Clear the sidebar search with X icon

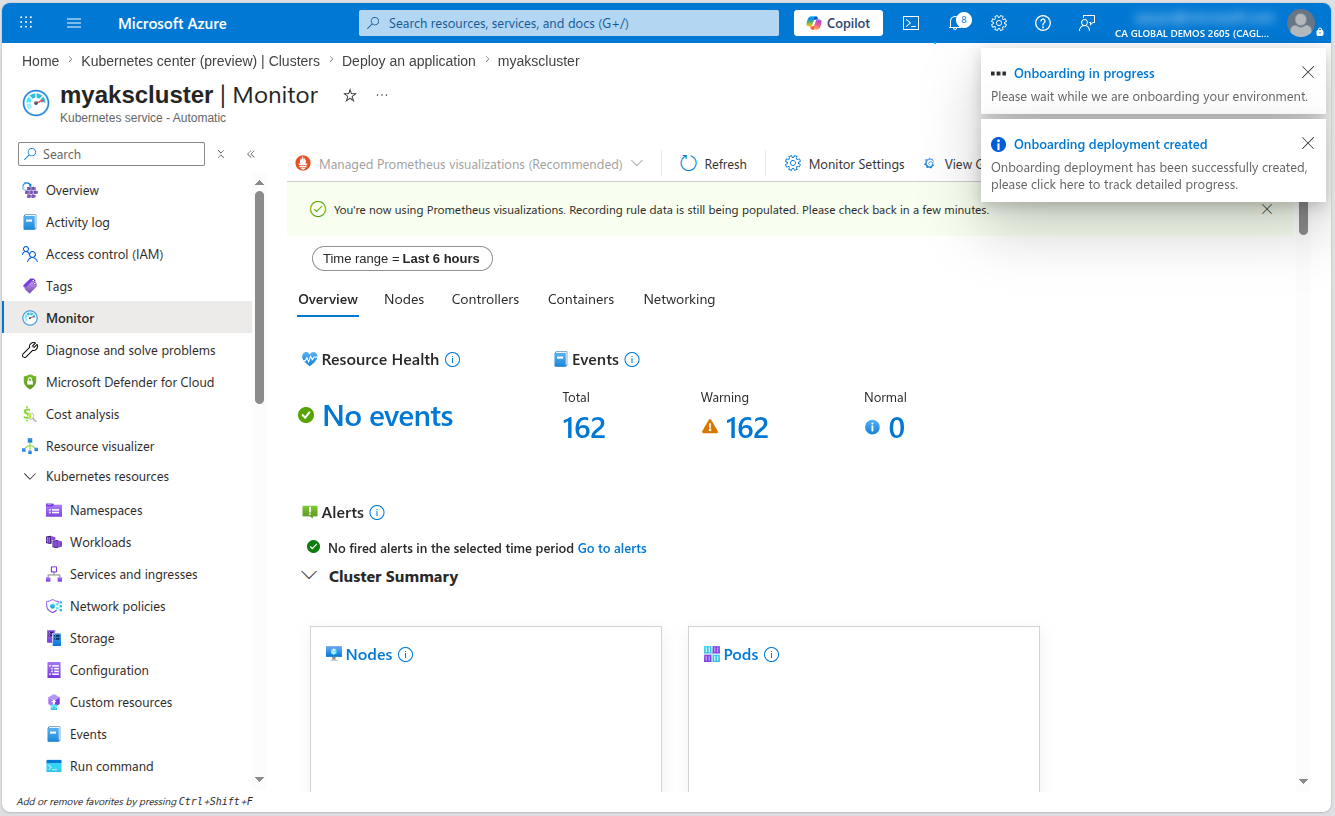[221, 154]
